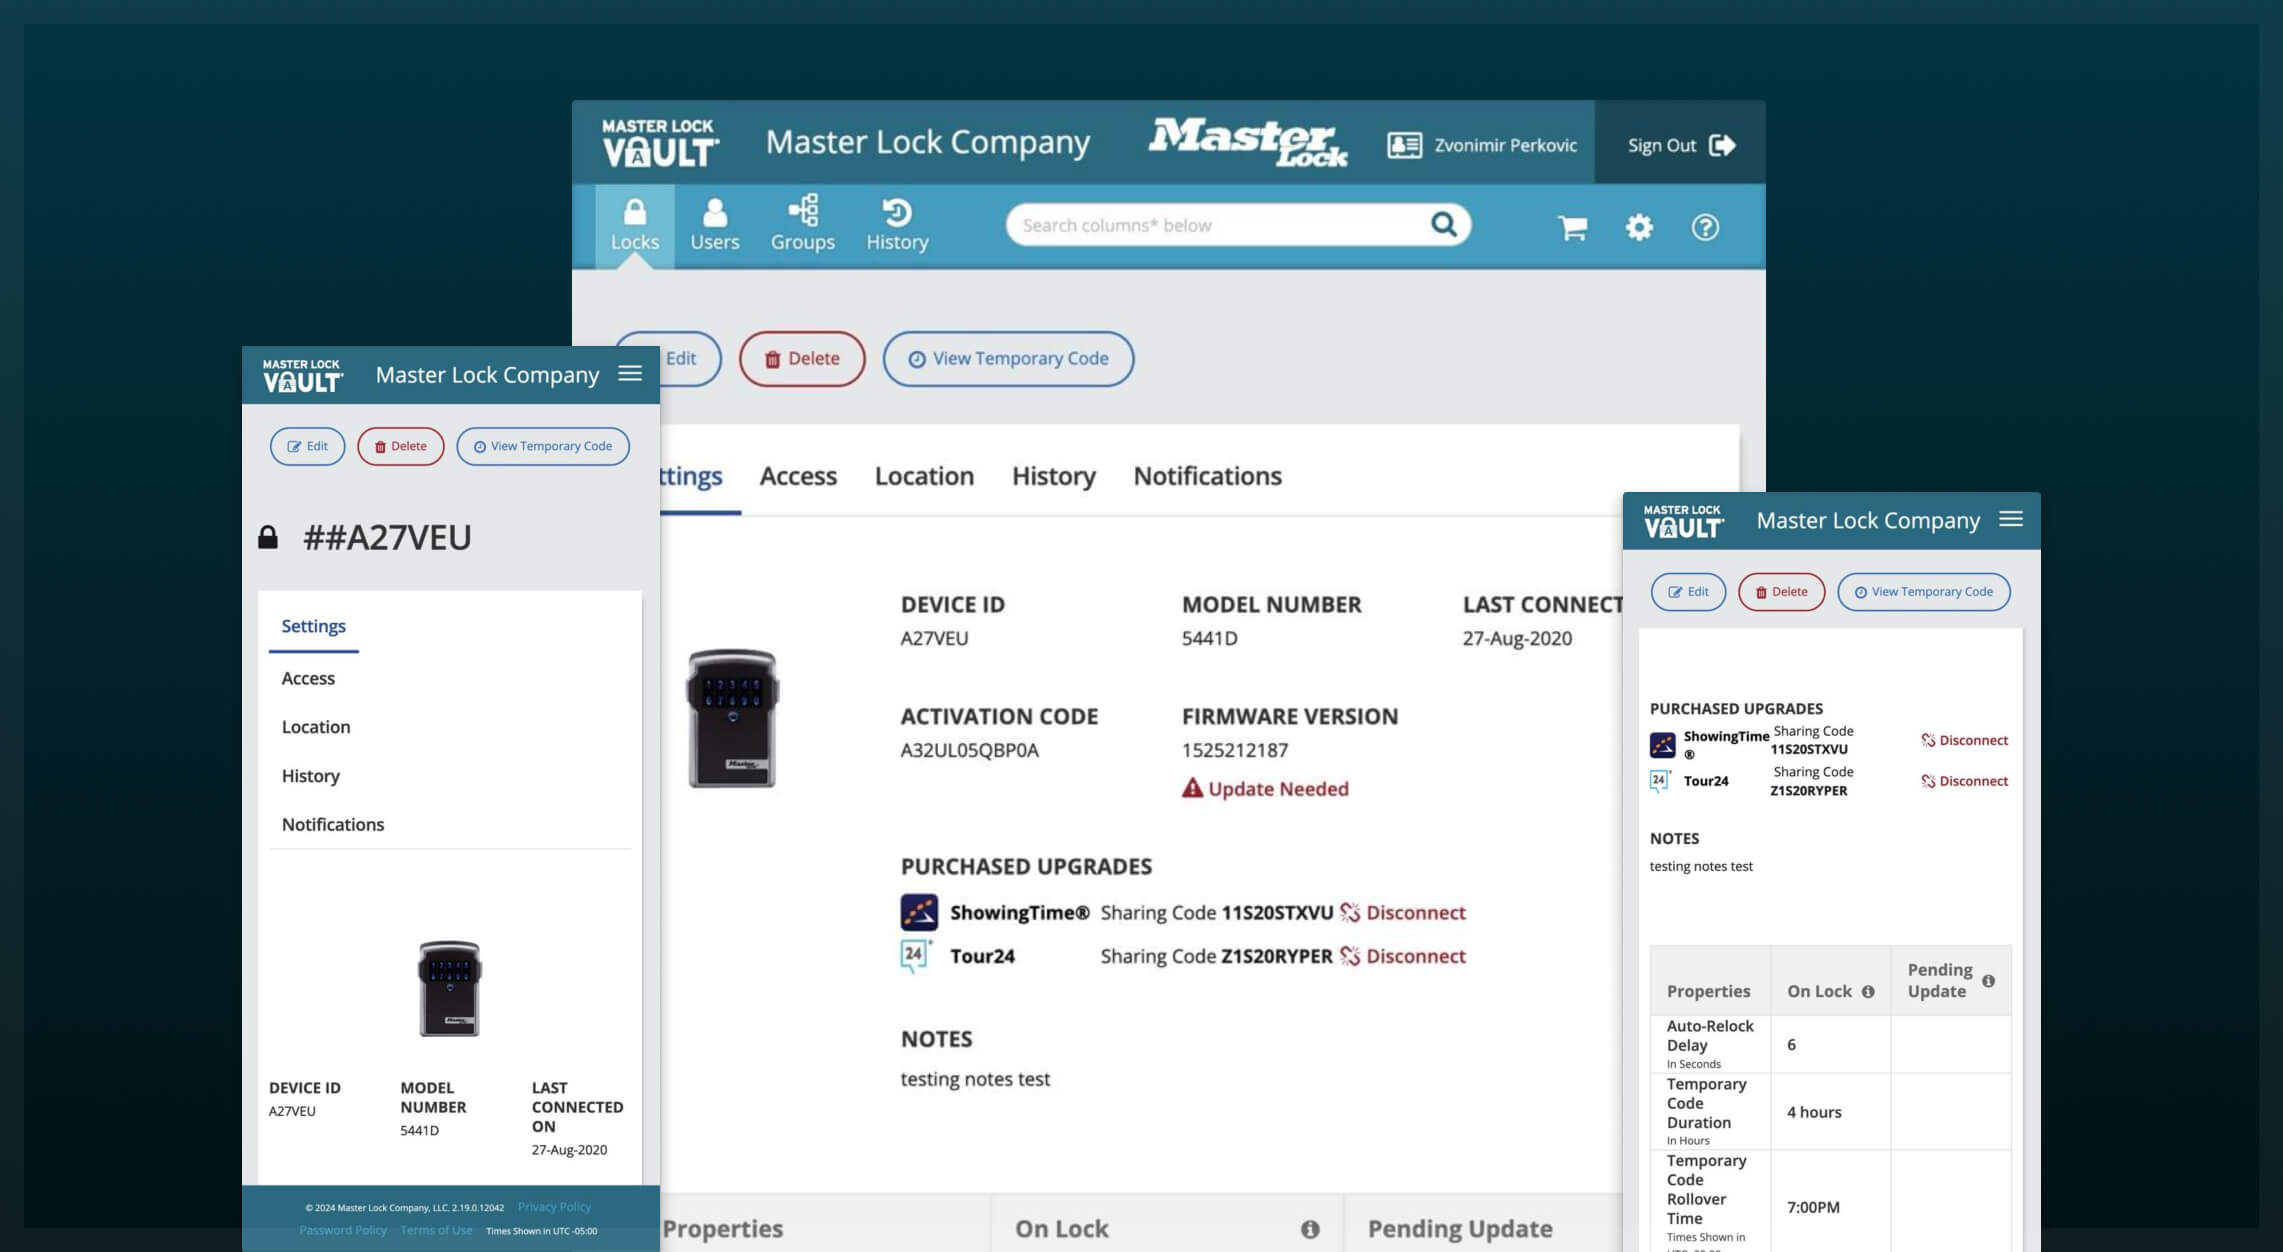This screenshot has height=1252, width=2283.
Task: Switch to the Access tab in main window
Action: point(798,476)
